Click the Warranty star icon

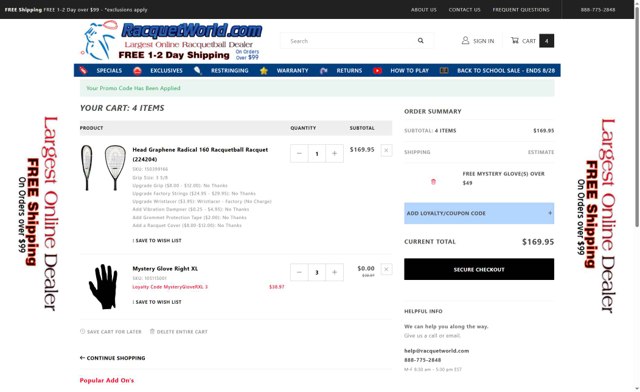[x=264, y=71]
